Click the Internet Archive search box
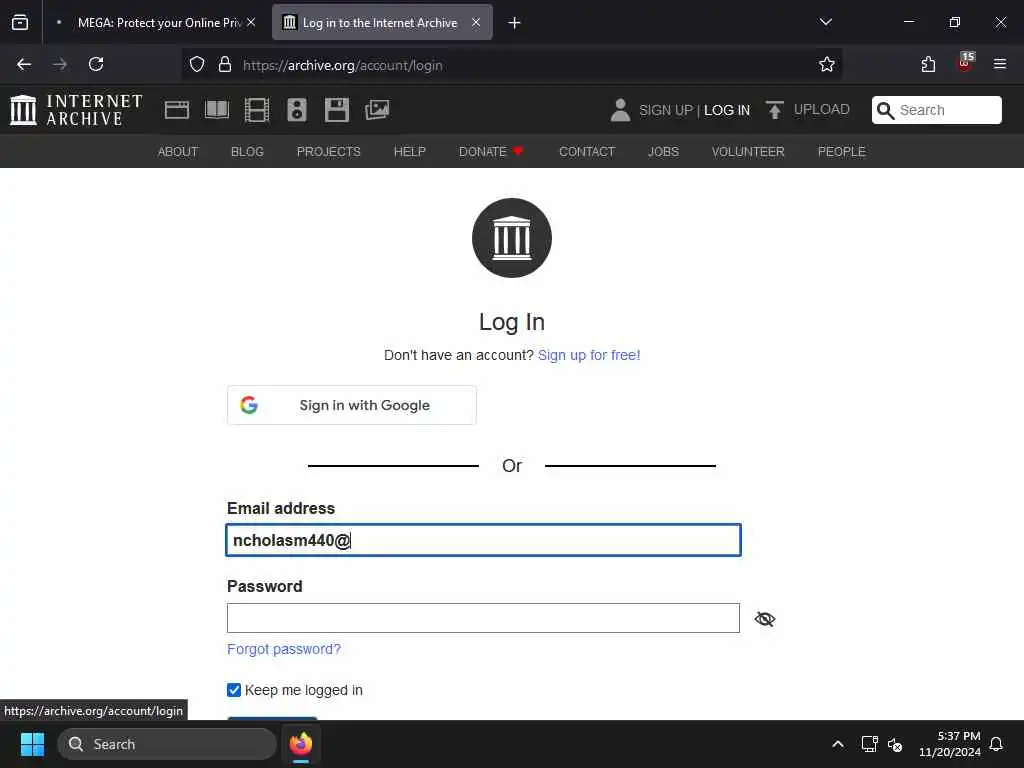The image size is (1024, 768). pos(936,110)
